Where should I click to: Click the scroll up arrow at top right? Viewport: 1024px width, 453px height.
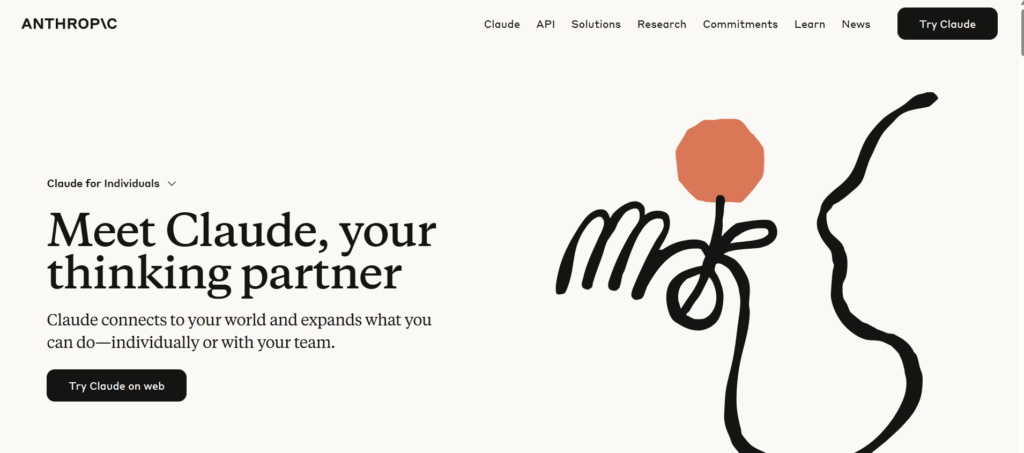click(1021, 3)
